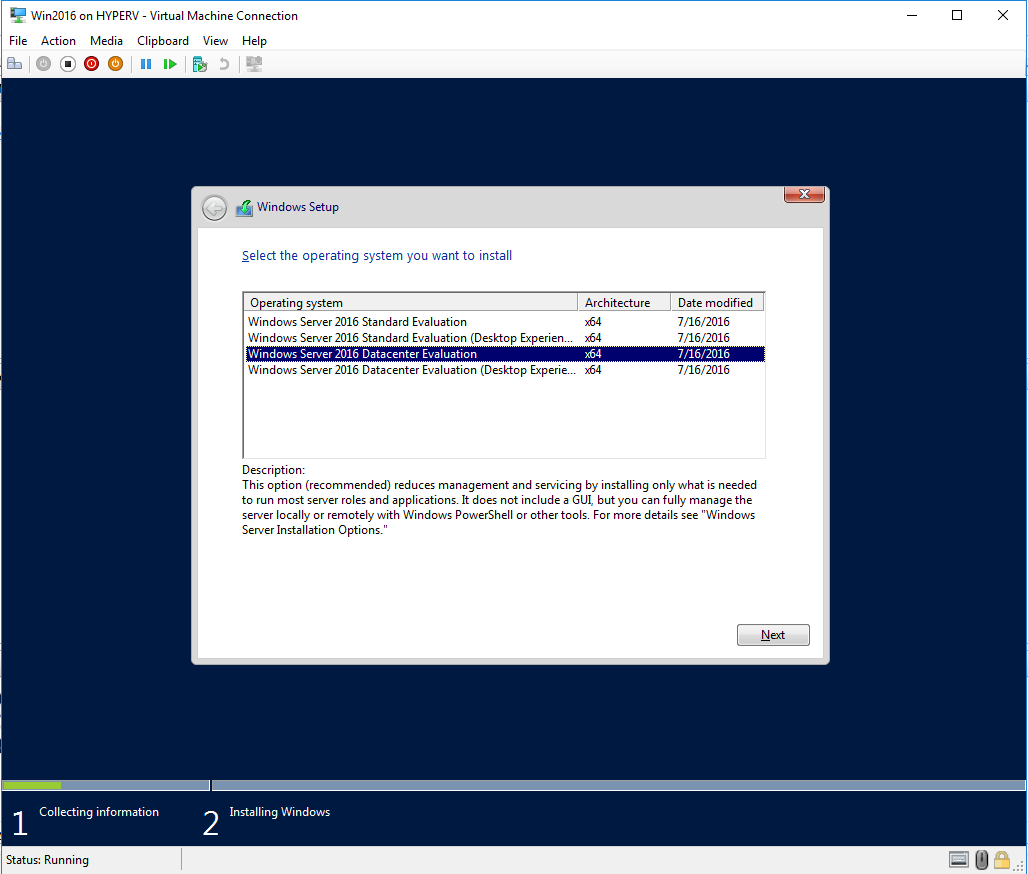Screen dimensions: 1028x874
Task: Click the Collecting information progress bar
Action: pos(106,785)
